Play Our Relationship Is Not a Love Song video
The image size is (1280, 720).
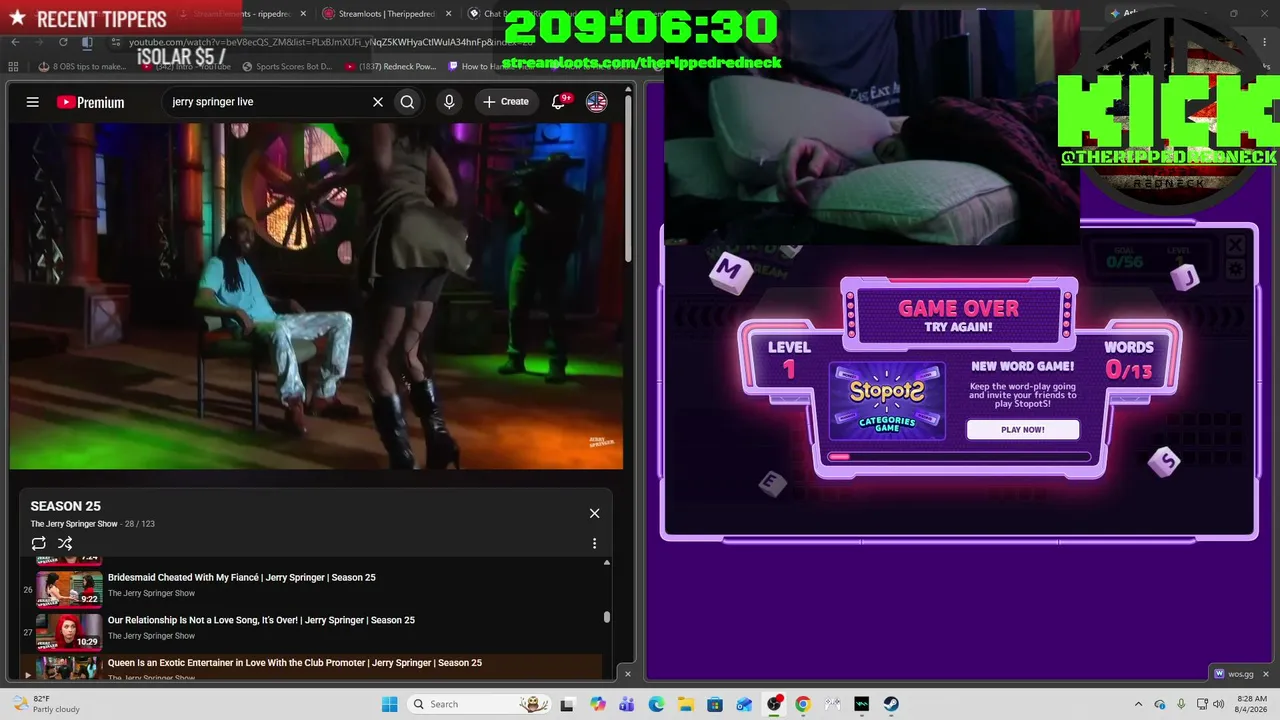(x=261, y=620)
